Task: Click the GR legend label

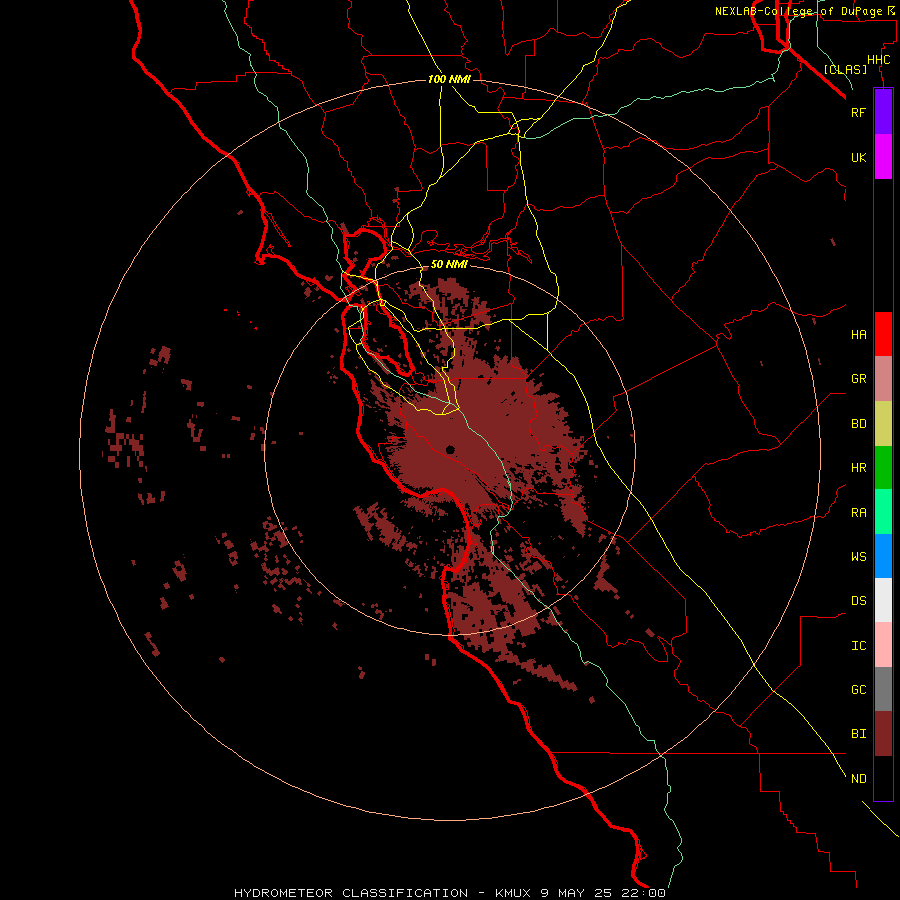Action: [858, 379]
